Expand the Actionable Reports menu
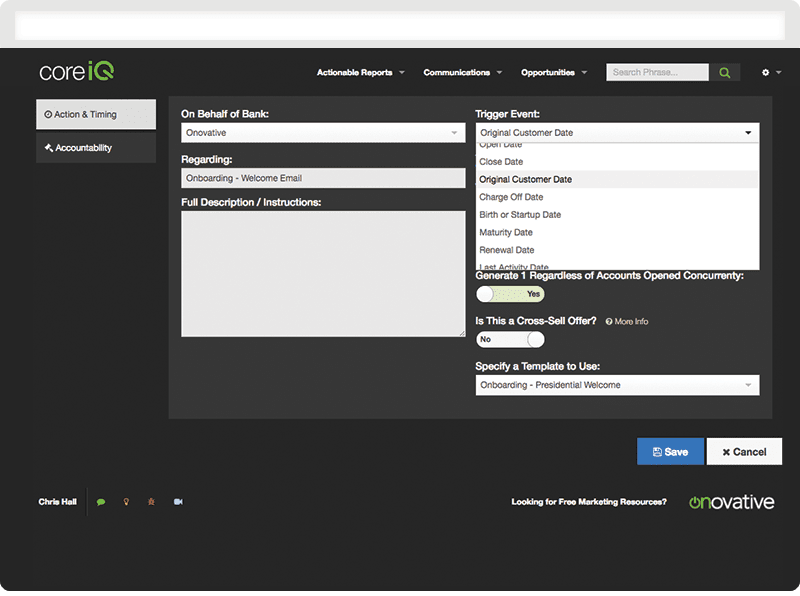The image size is (800, 596). point(361,72)
